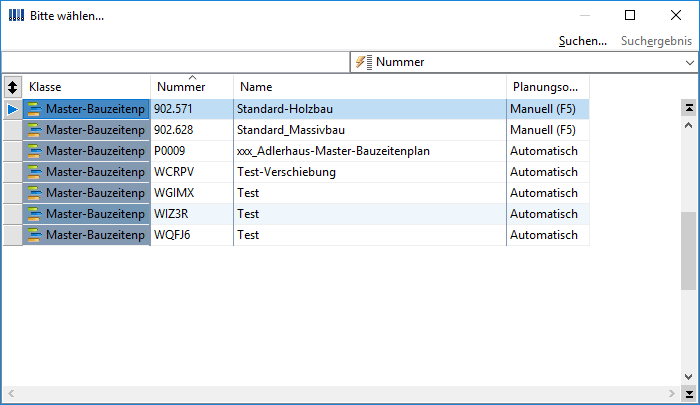Click the class icon in the WCRPV row
Viewport: 700px width, 405px height.
[x=34, y=172]
